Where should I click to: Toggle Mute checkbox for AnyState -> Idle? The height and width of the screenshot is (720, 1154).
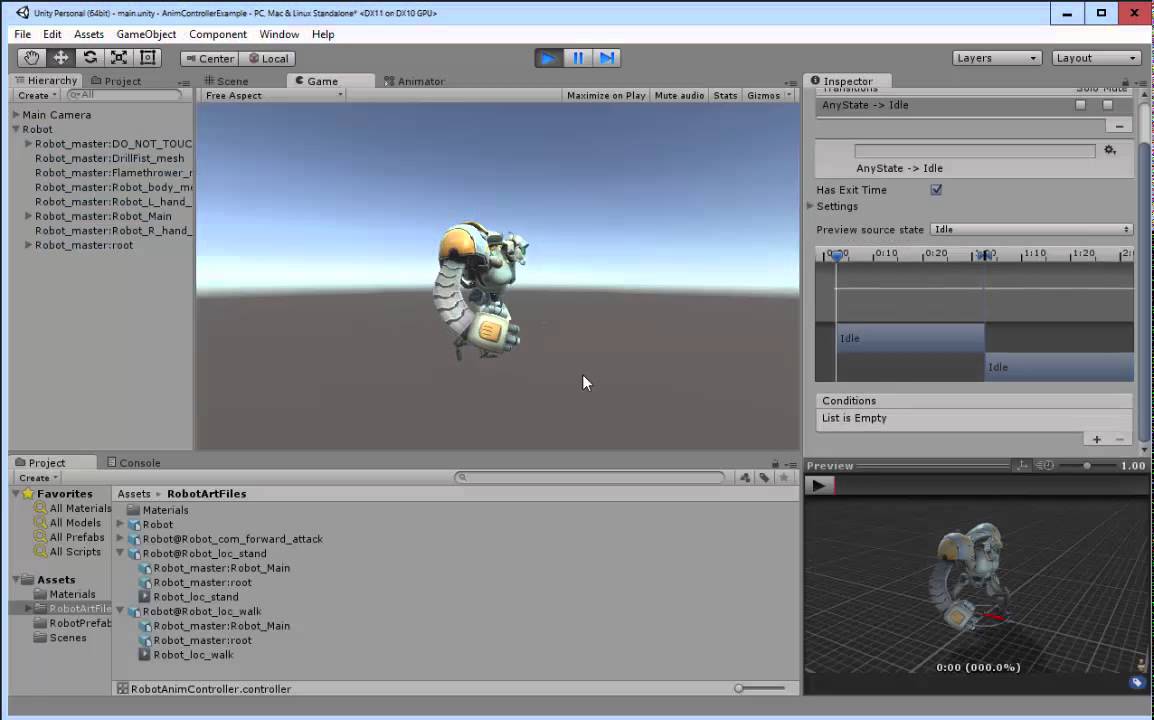(1108, 105)
